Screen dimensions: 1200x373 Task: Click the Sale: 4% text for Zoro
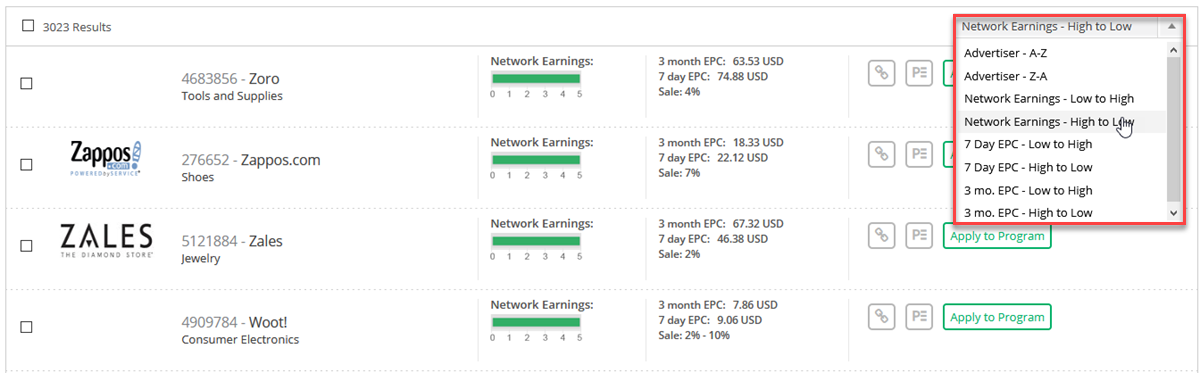coord(679,91)
